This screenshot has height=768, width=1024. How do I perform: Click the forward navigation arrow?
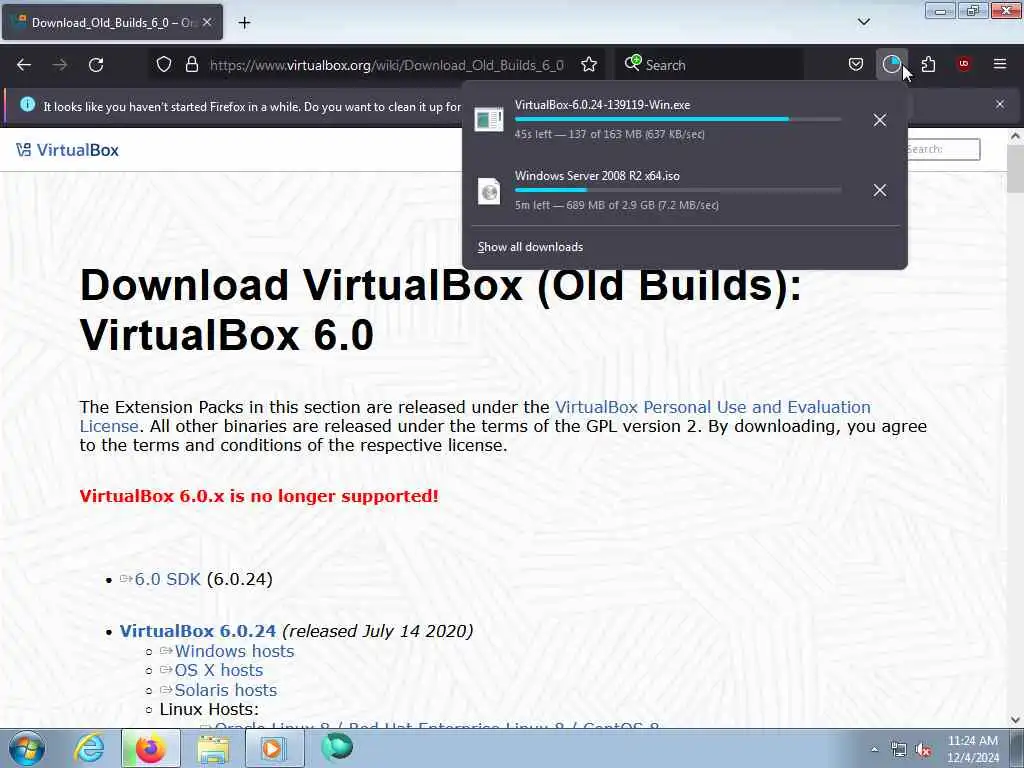(x=60, y=65)
